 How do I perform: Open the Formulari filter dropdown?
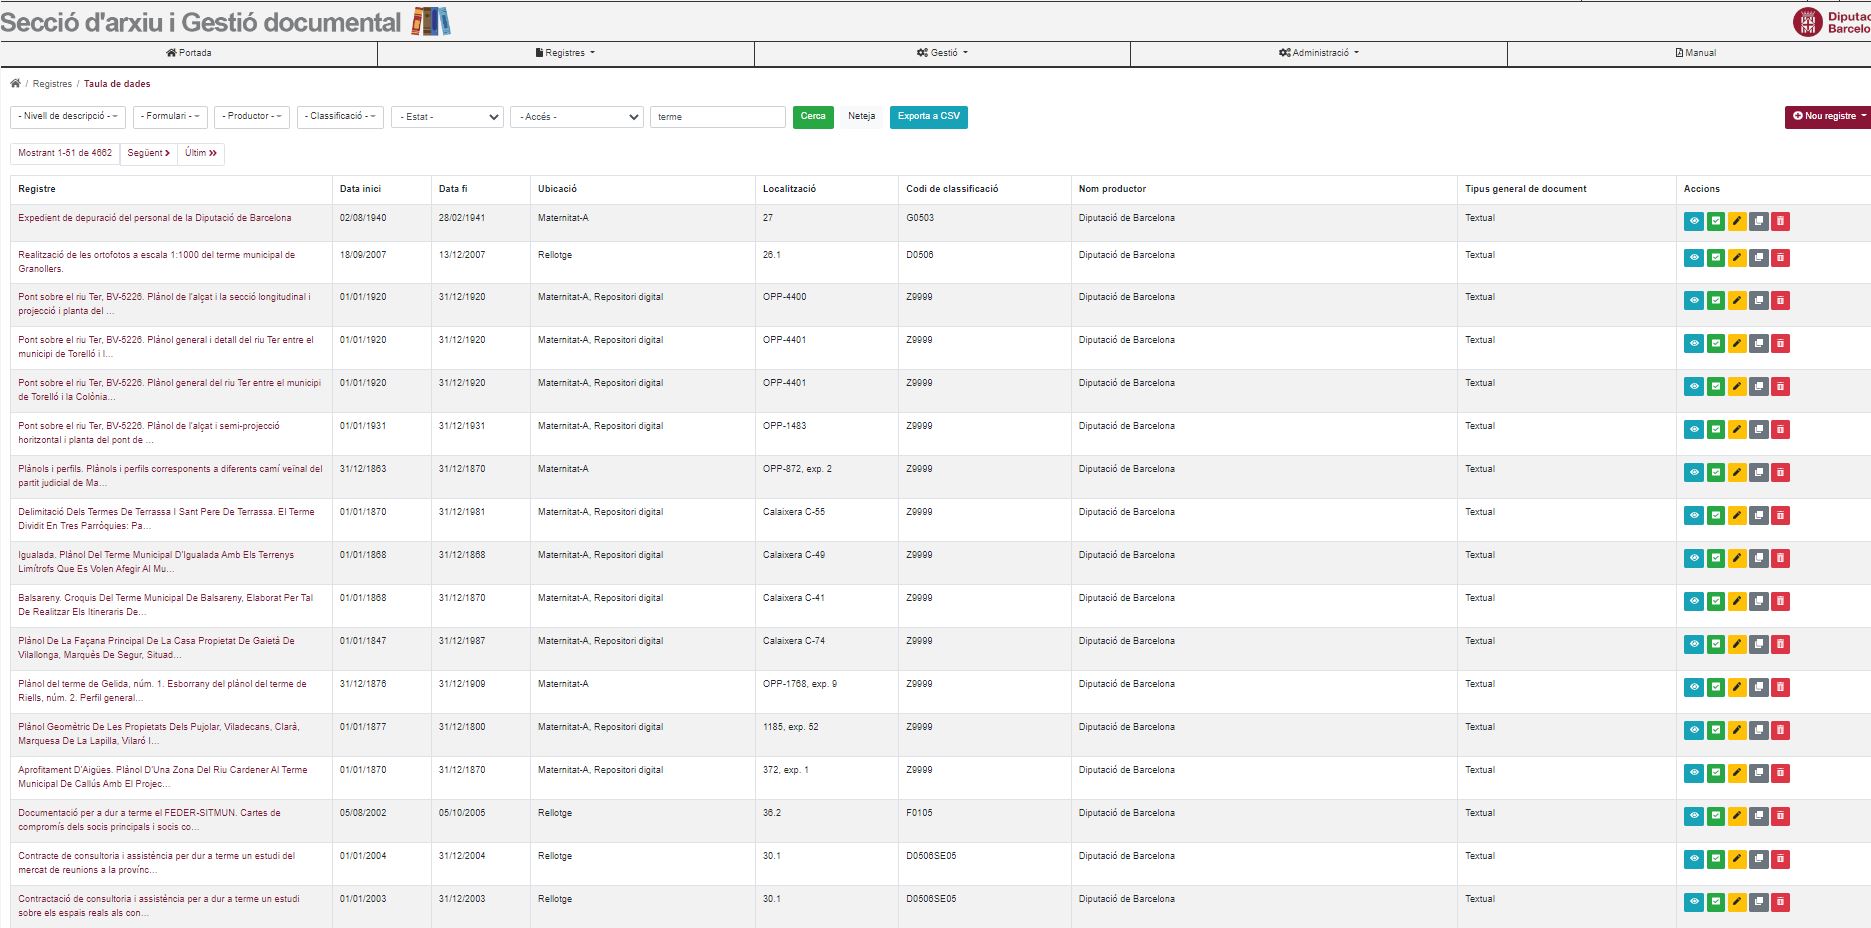tap(170, 117)
